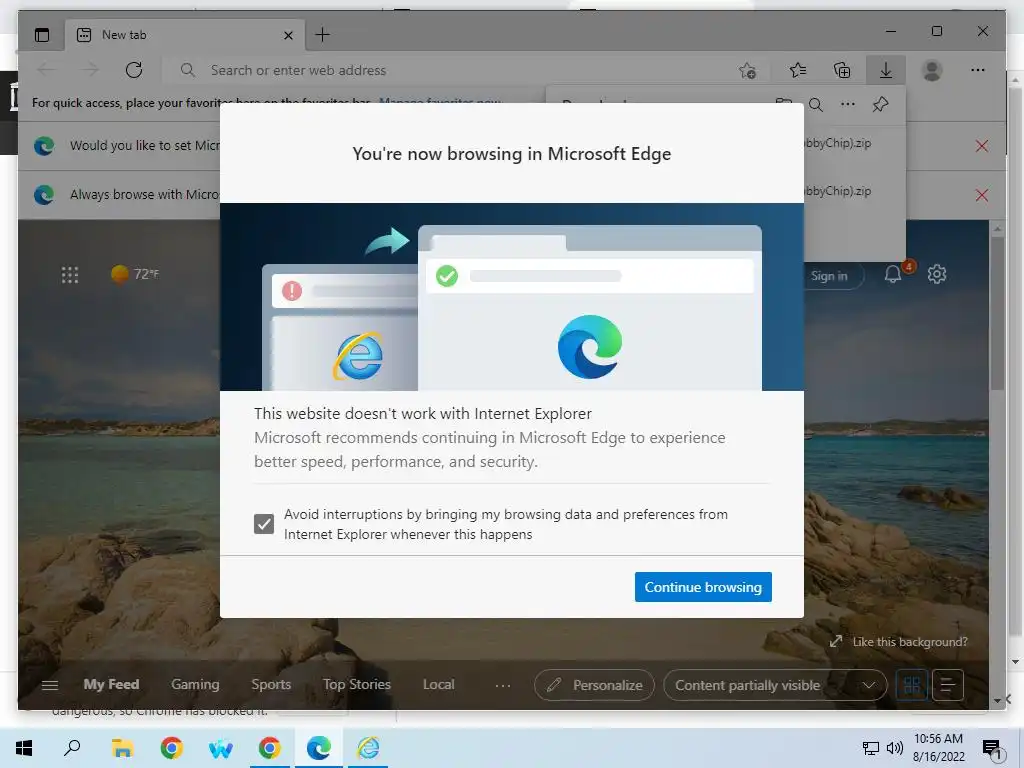Open Windows taskbar search

(72, 748)
